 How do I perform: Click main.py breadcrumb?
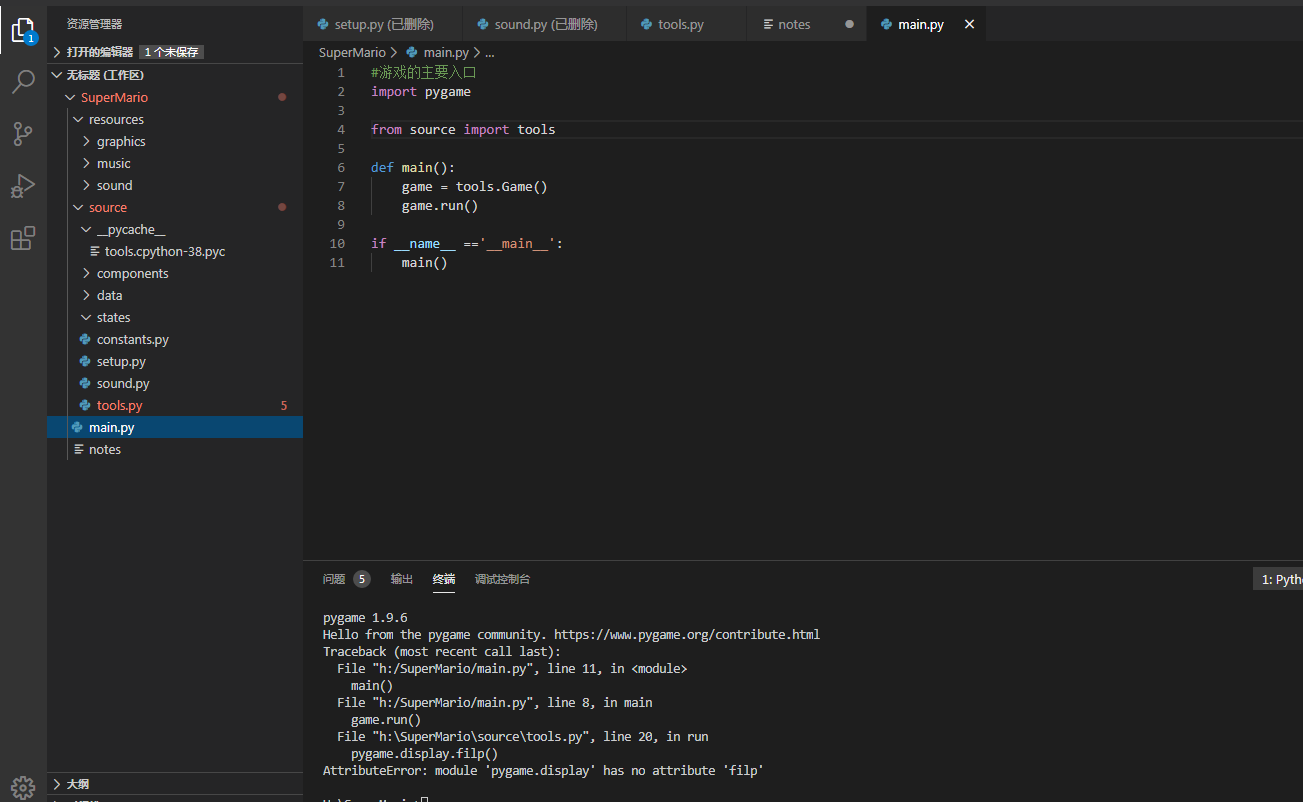pyautogui.click(x=446, y=52)
